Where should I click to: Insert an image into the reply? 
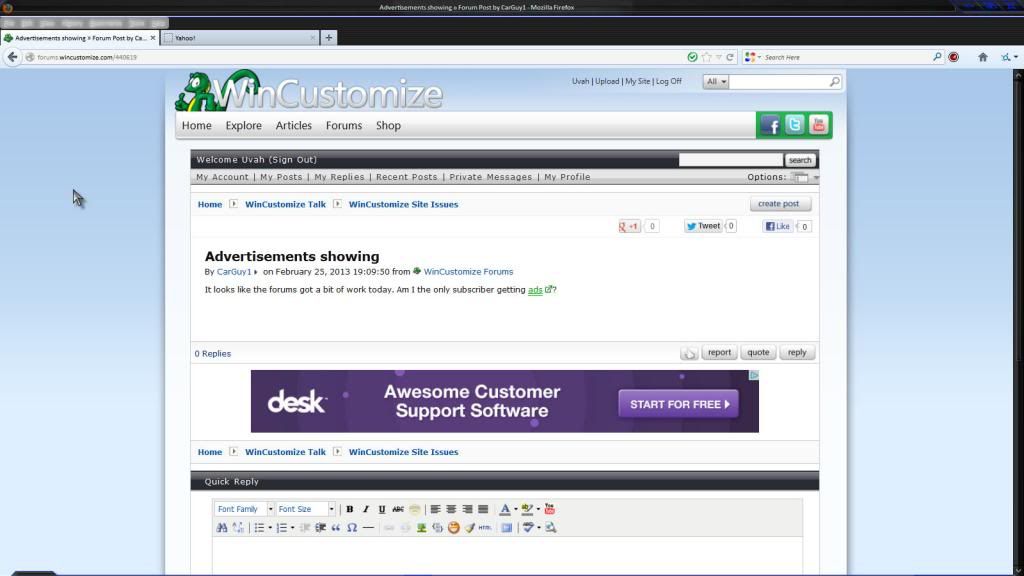(x=422, y=528)
